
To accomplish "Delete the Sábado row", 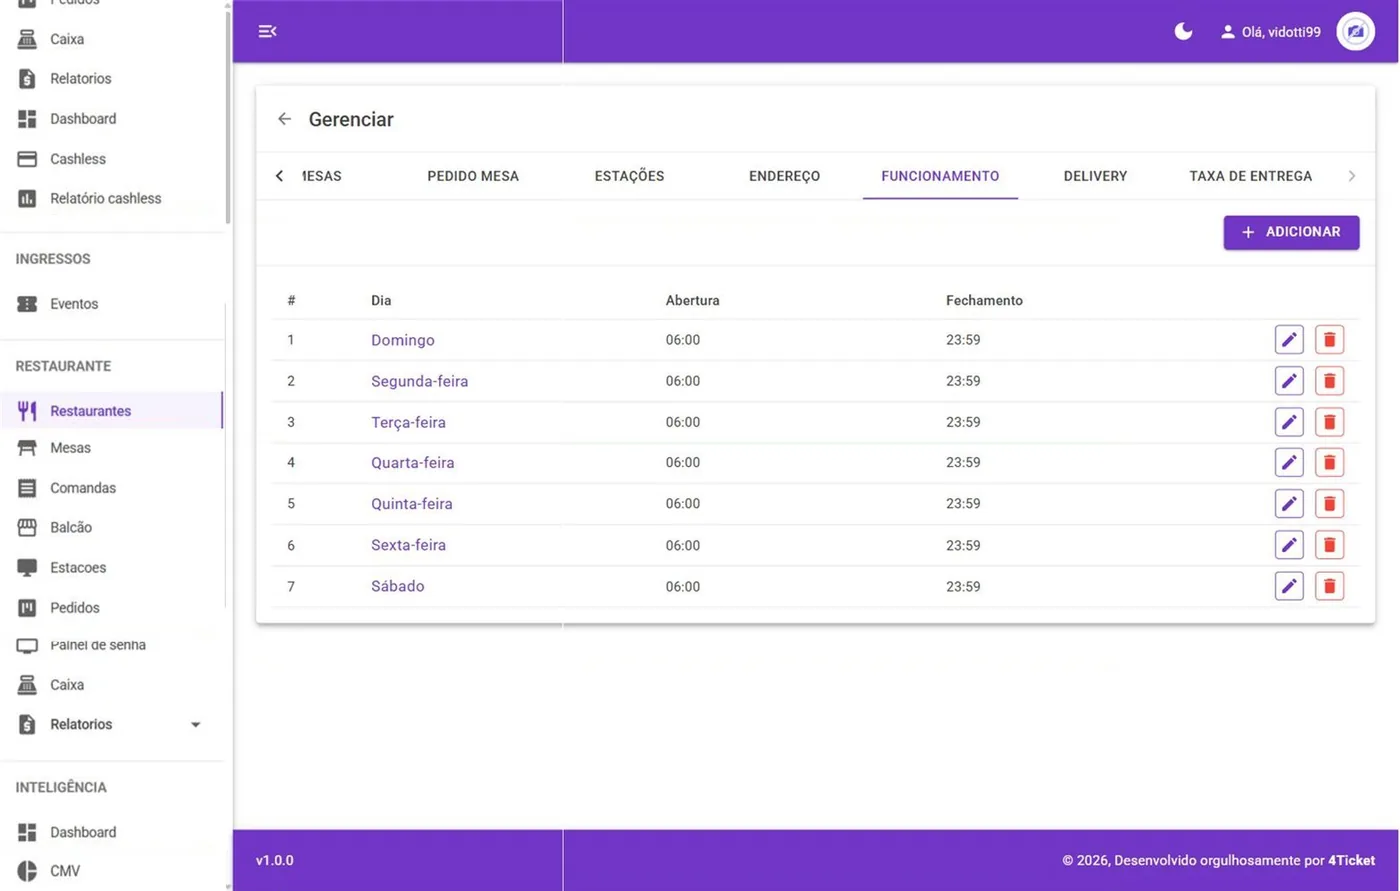I will [1329, 586].
